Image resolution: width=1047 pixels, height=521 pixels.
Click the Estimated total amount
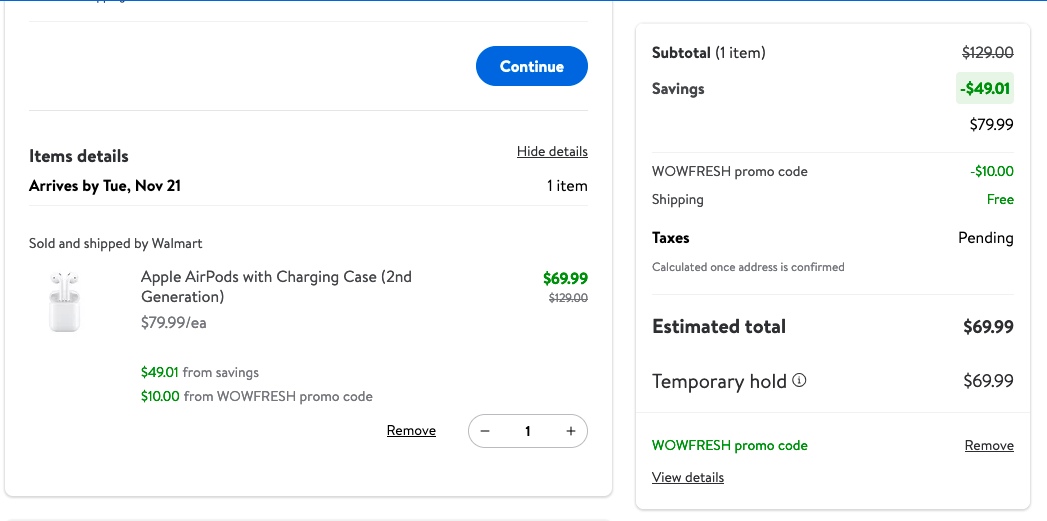click(988, 327)
